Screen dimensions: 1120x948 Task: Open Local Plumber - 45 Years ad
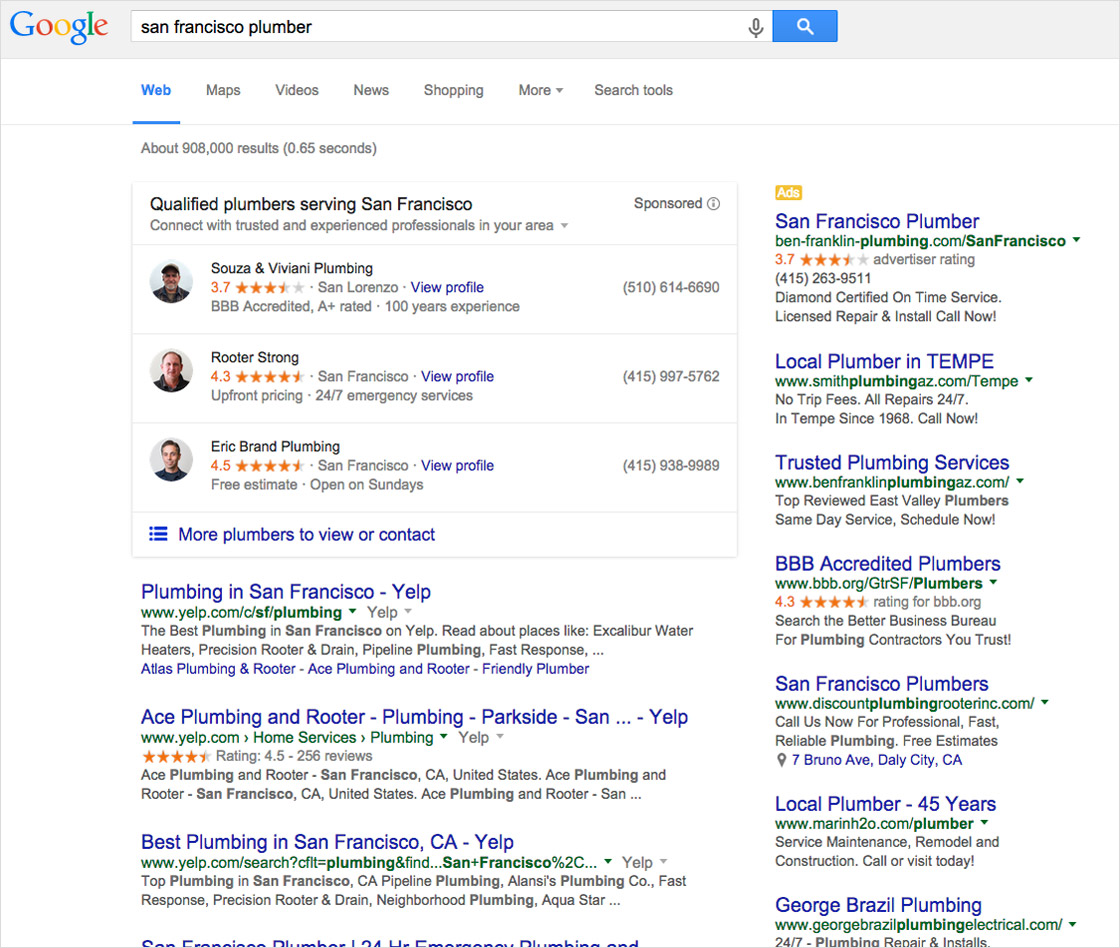[886, 804]
